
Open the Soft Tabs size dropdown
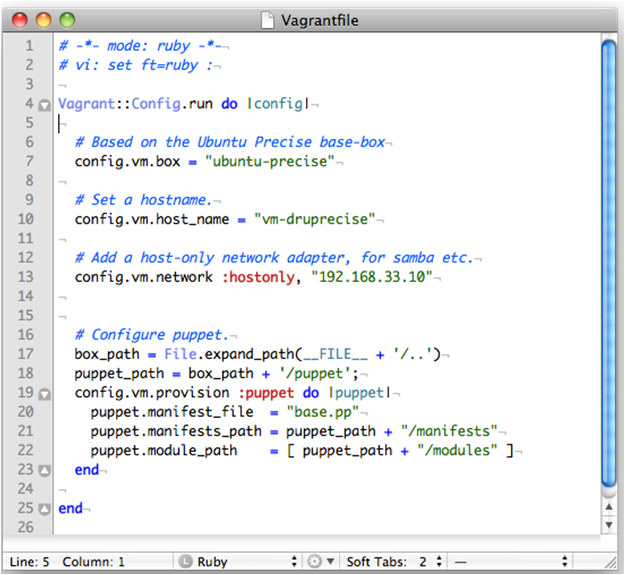(427, 562)
